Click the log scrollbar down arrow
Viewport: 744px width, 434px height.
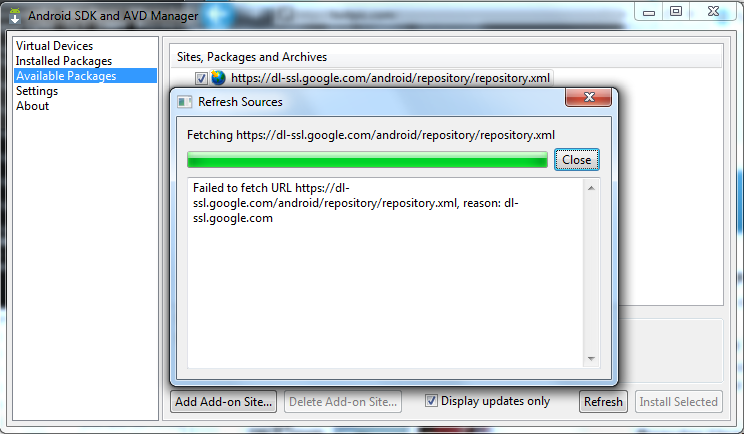click(591, 359)
